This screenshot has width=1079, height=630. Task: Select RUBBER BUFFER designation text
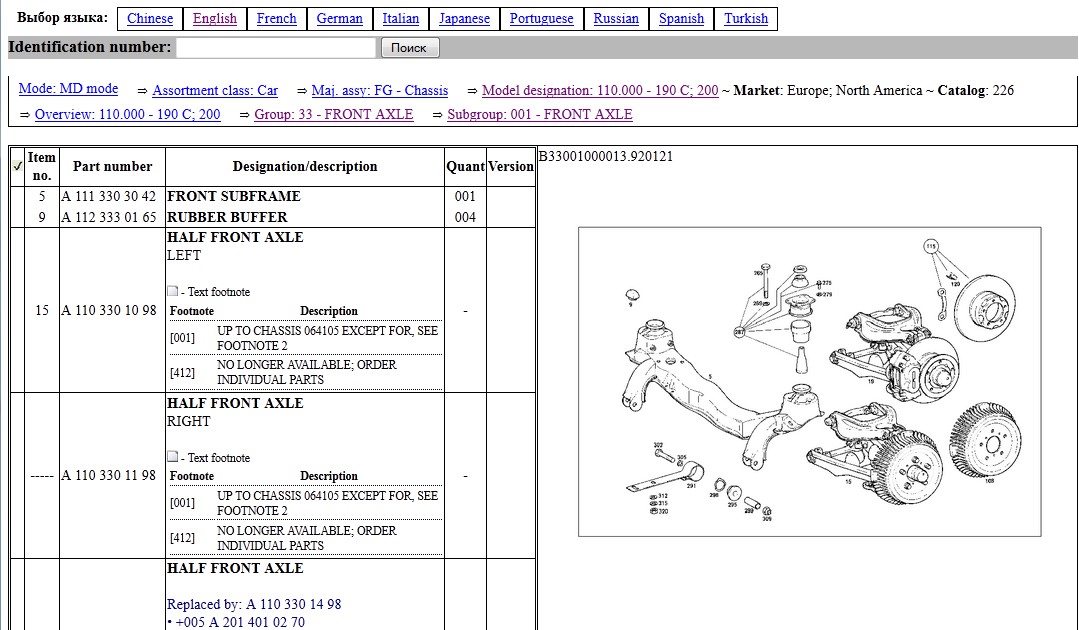tap(227, 217)
